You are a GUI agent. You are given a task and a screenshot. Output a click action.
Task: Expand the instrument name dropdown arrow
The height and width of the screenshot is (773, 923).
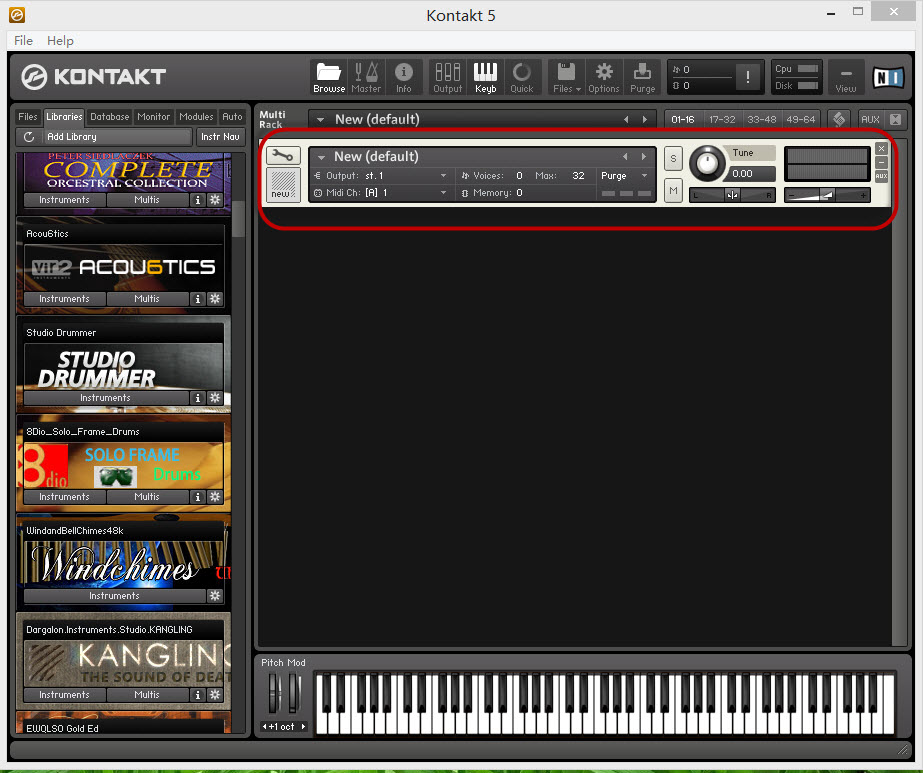coord(321,157)
